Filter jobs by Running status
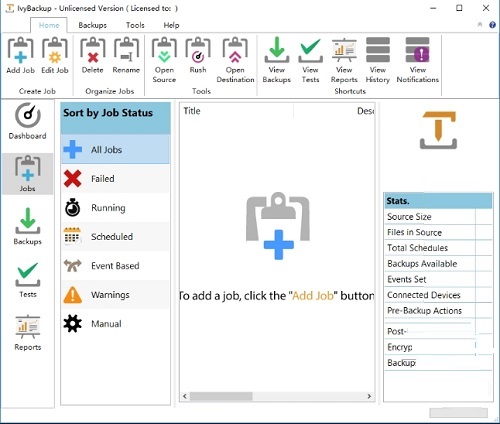This screenshot has width=500, height=424. pos(115,208)
